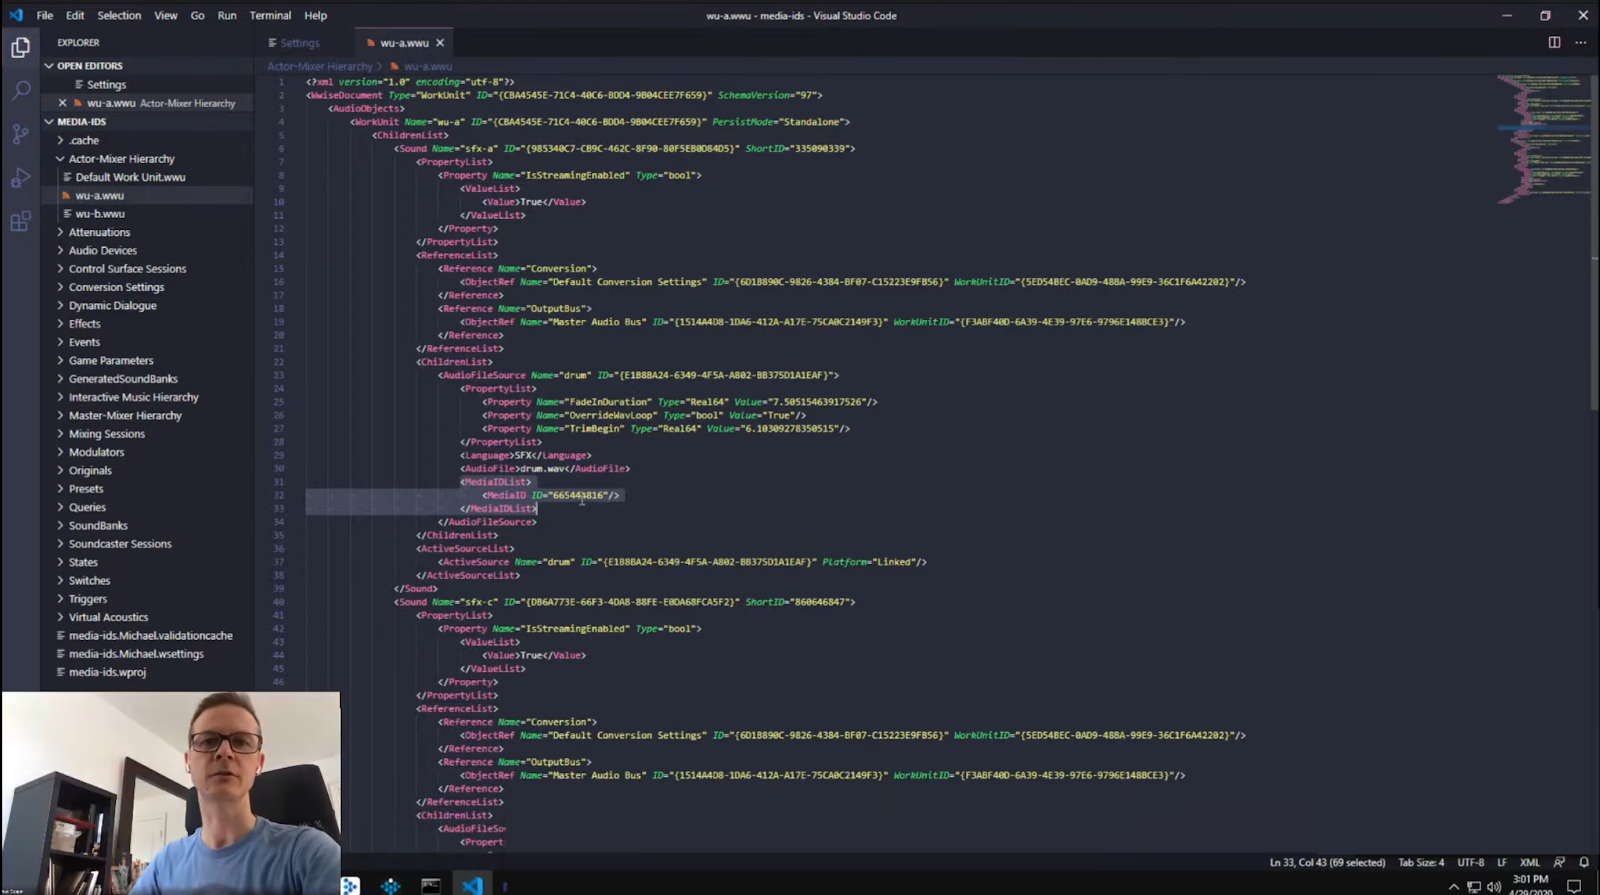Click the volume icon in system tray
Viewport: 1600px width, 895px height.
1494,887
